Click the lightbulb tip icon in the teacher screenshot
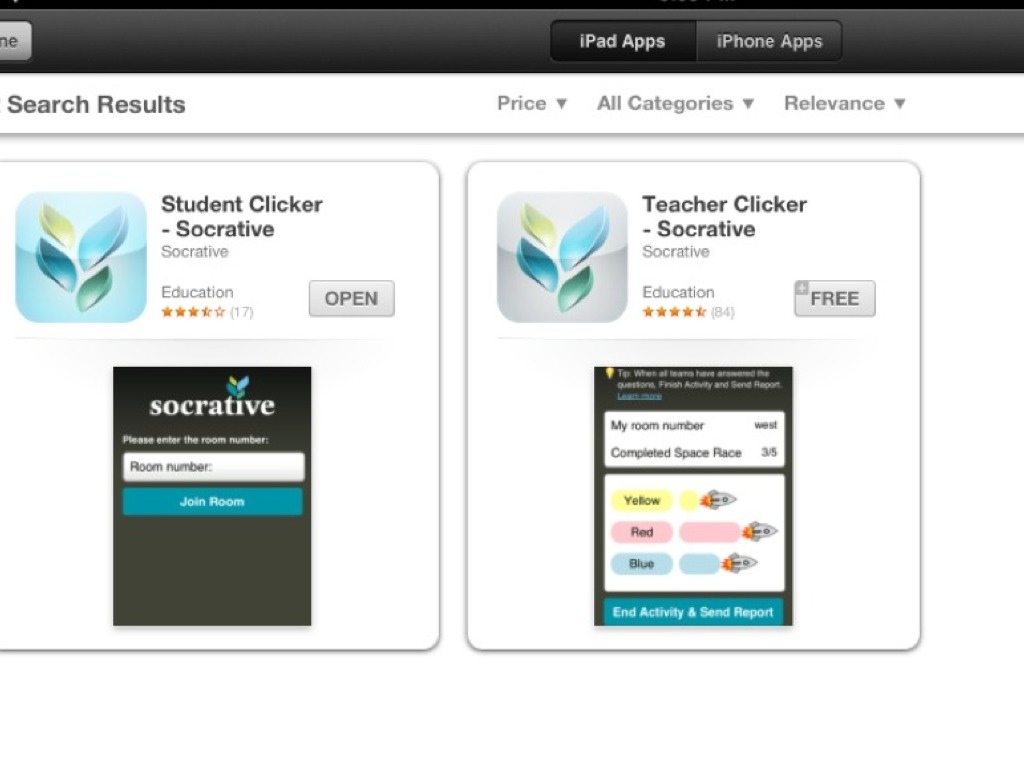 point(609,373)
